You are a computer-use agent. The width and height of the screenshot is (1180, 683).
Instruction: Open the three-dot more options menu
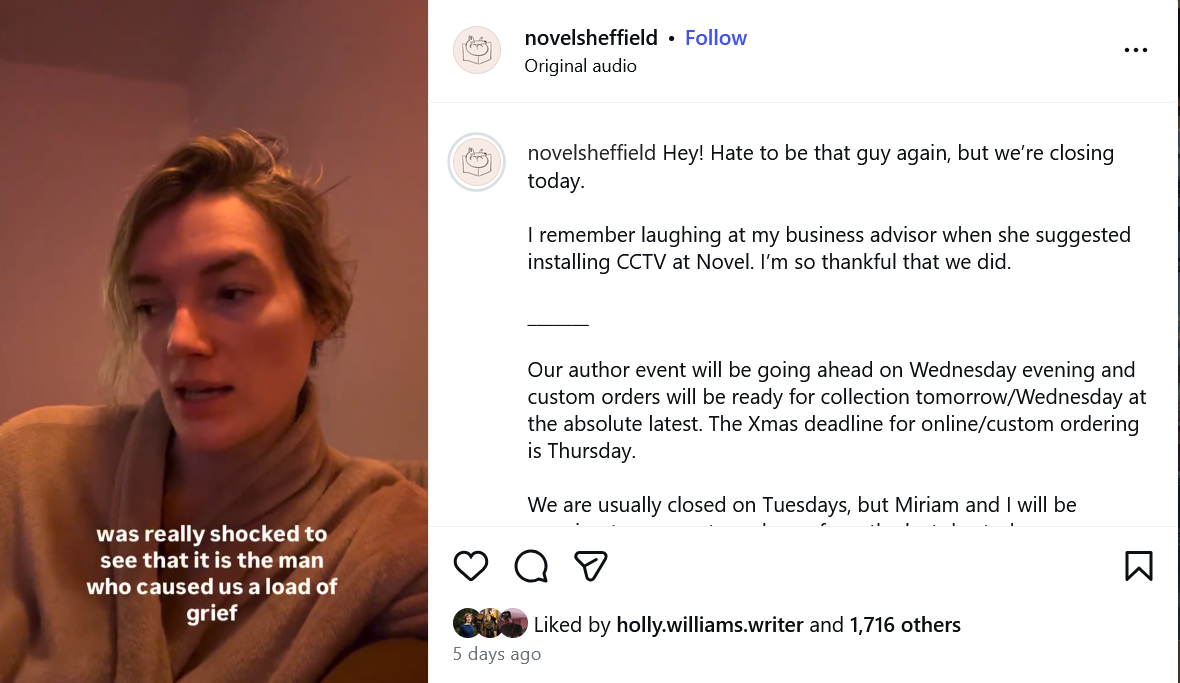[x=1136, y=50]
